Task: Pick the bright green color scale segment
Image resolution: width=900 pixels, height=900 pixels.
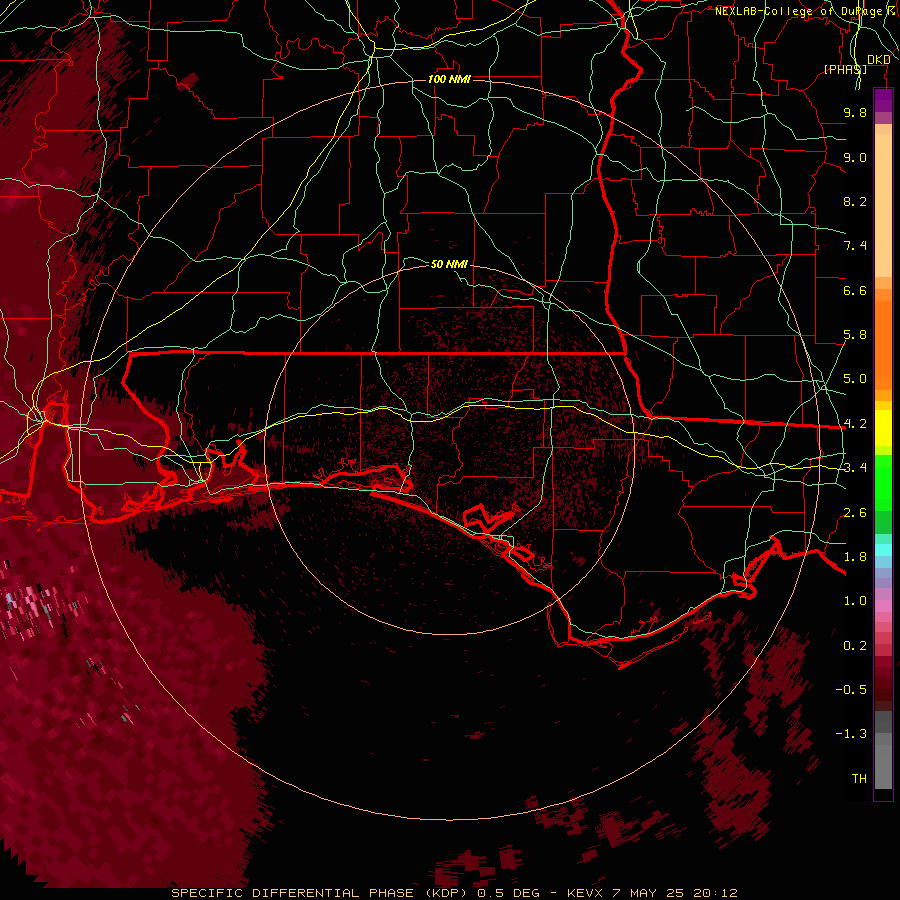Action: point(883,482)
